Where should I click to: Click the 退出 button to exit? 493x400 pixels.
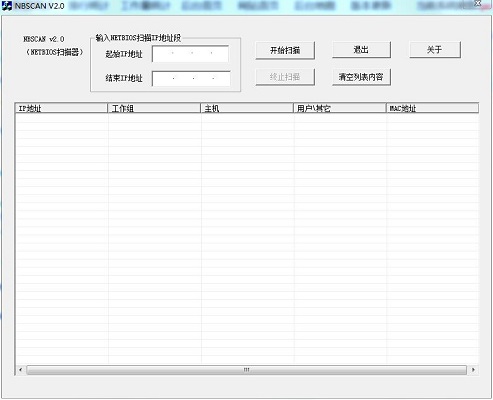point(361,50)
